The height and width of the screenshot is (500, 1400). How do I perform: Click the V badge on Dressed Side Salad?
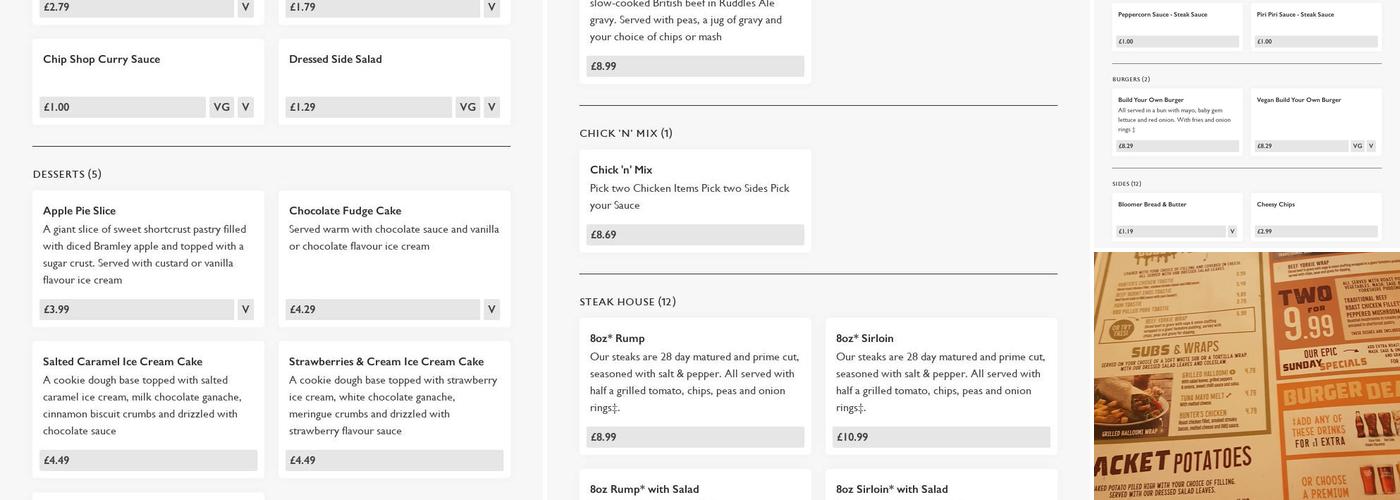[x=491, y=107]
